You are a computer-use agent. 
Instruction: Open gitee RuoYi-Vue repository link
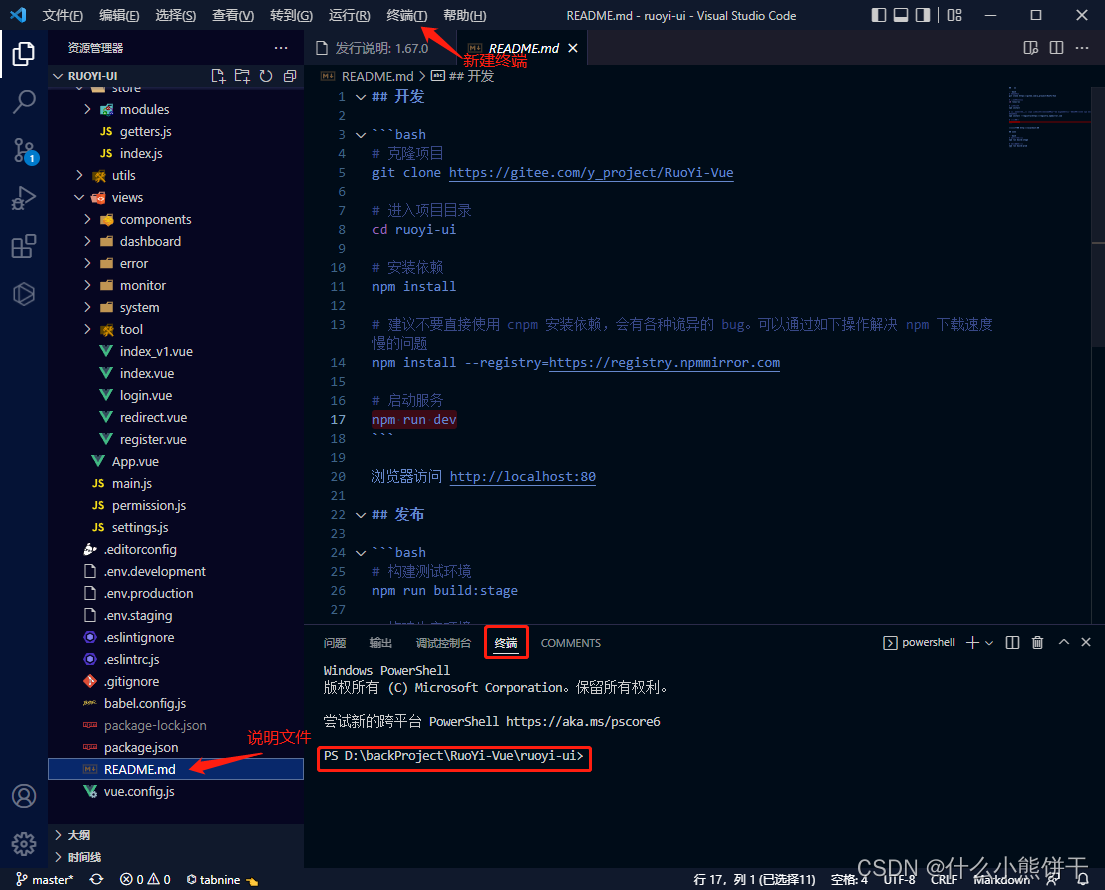click(591, 173)
